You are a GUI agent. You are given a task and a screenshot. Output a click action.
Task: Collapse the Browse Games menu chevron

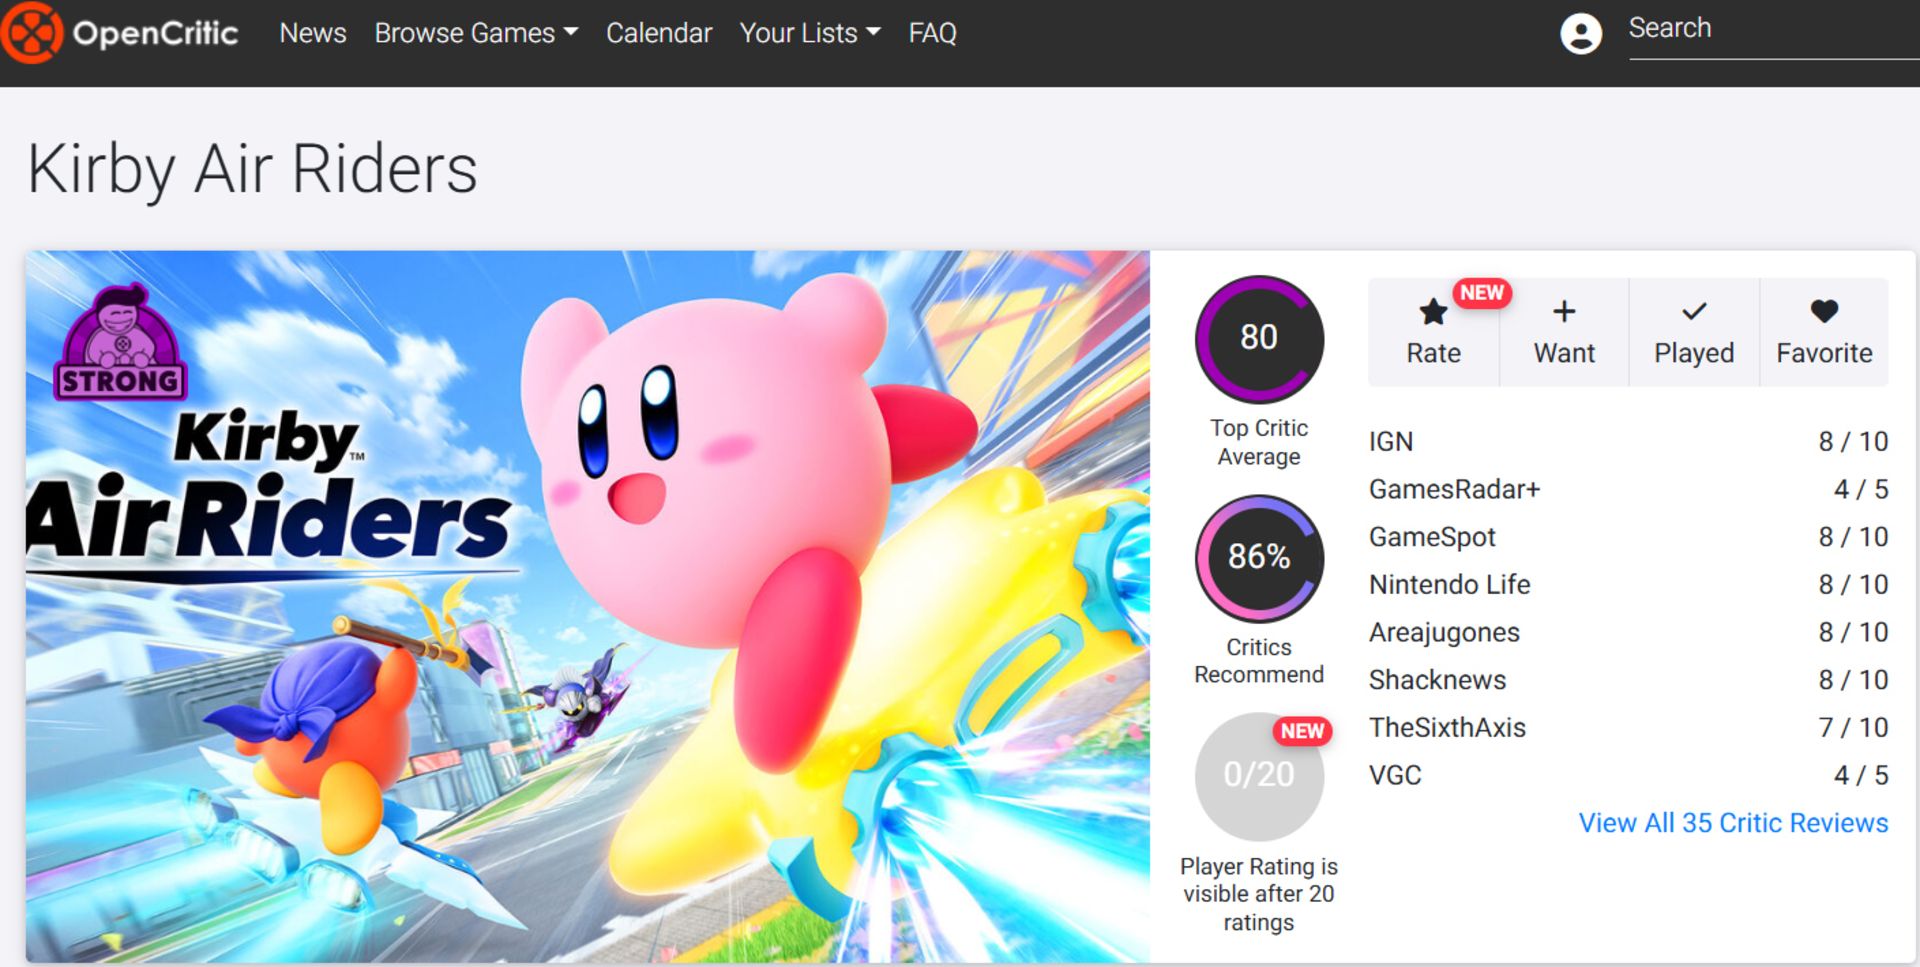[x=571, y=34]
